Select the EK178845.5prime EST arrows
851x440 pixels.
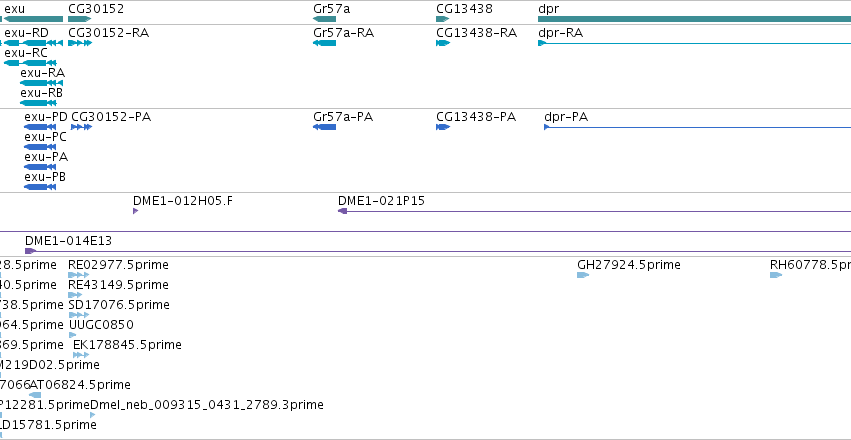tap(81, 355)
